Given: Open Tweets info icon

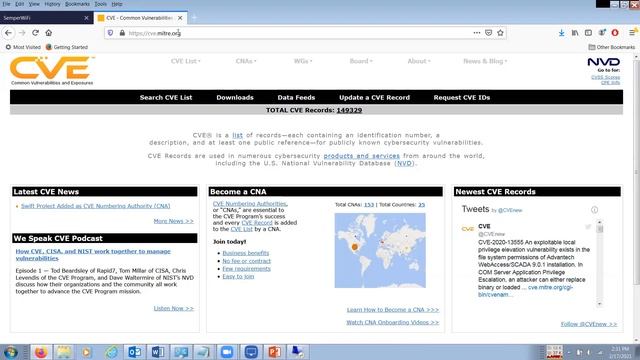Looking at the screenshot, I should tap(594, 210).
